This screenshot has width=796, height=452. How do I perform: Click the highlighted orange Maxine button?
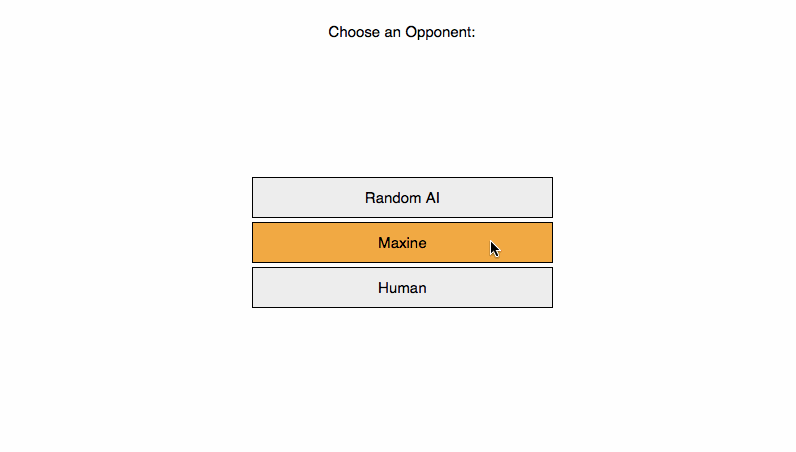(x=402, y=243)
